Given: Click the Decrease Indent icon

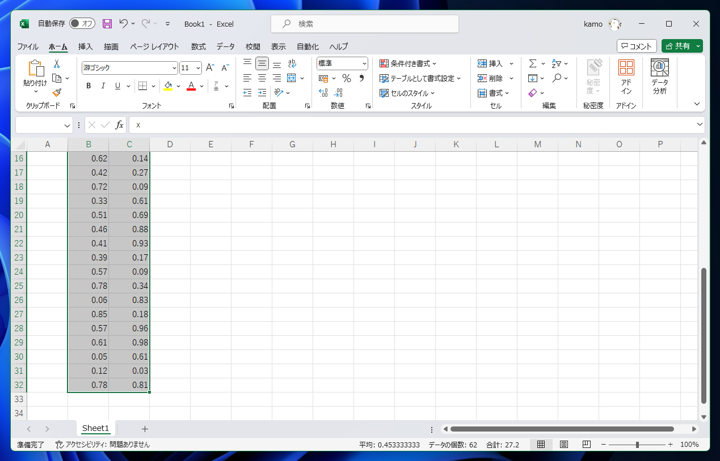Looking at the screenshot, I should click(x=247, y=93).
